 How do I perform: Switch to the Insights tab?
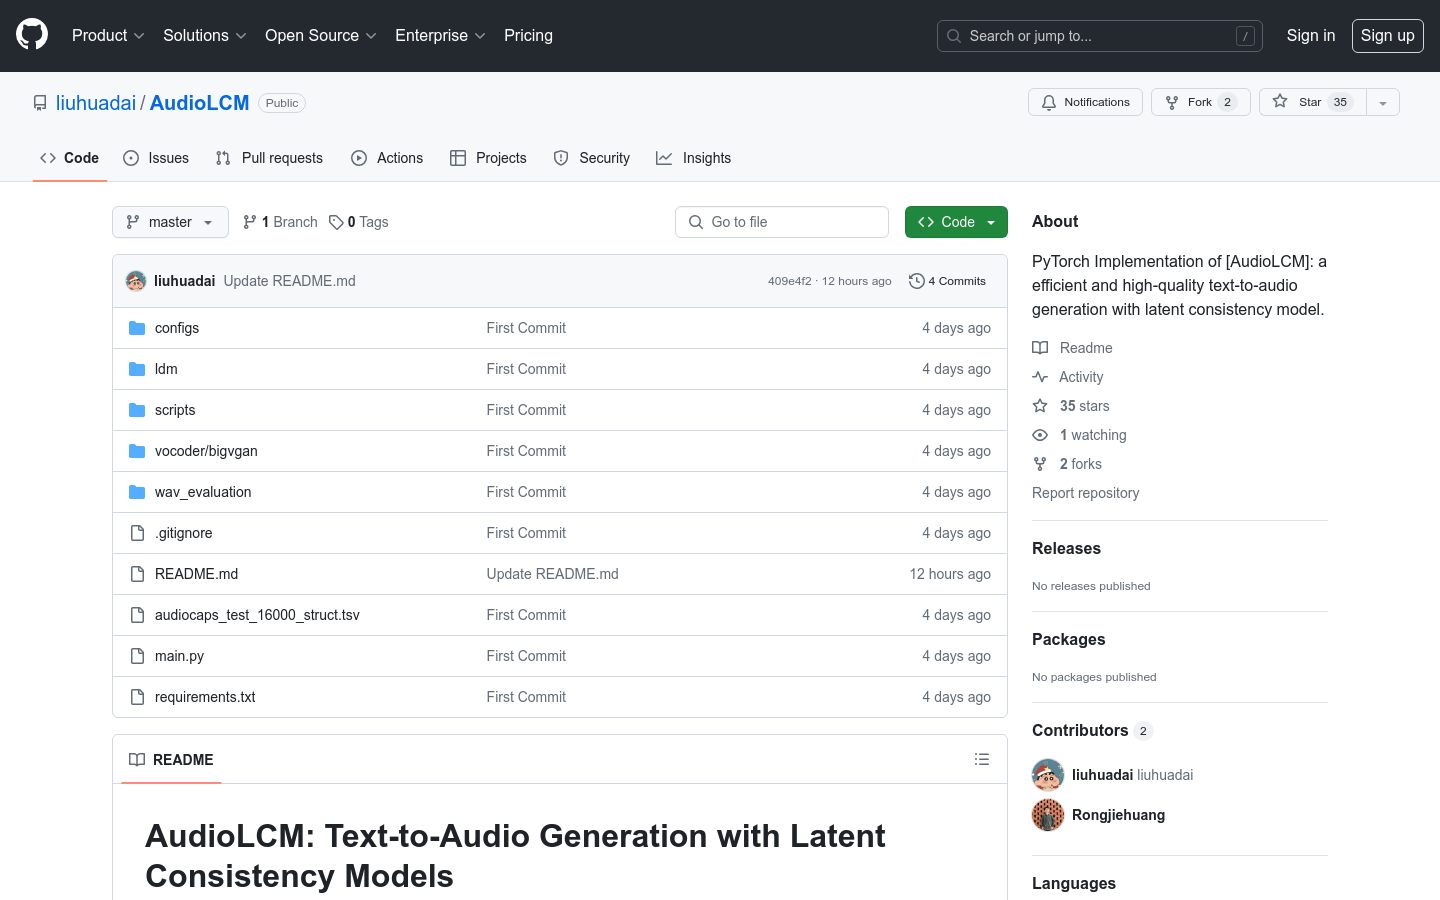[694, 158]
